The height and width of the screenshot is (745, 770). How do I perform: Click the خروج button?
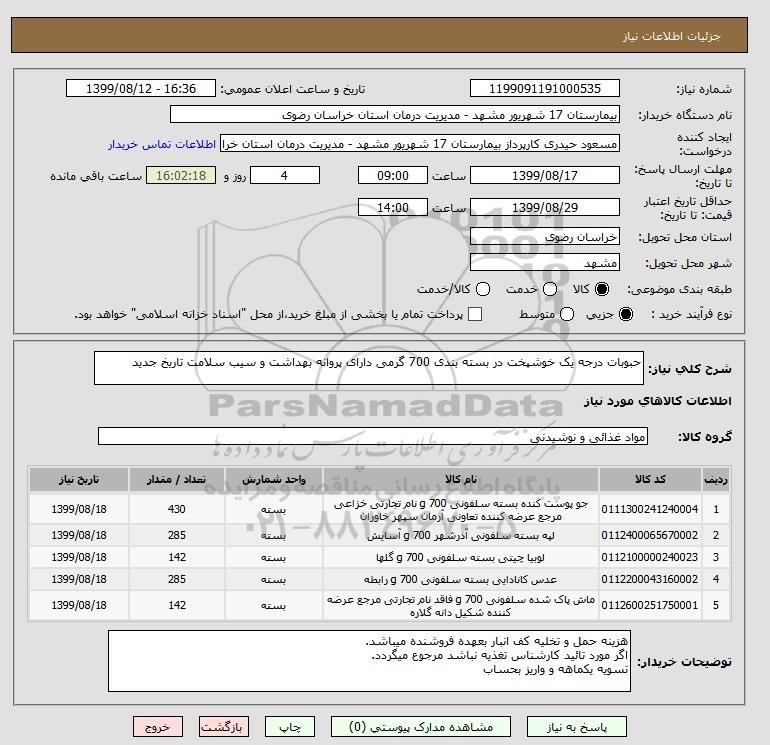coord(158,727)
